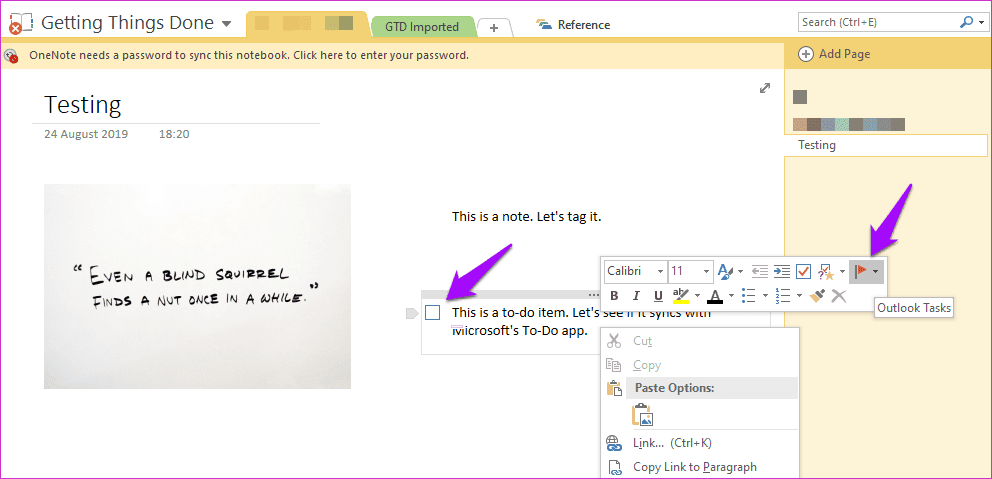992x479 pixels.
Task: Click the Format Painter brush
Action: (817, 295)
